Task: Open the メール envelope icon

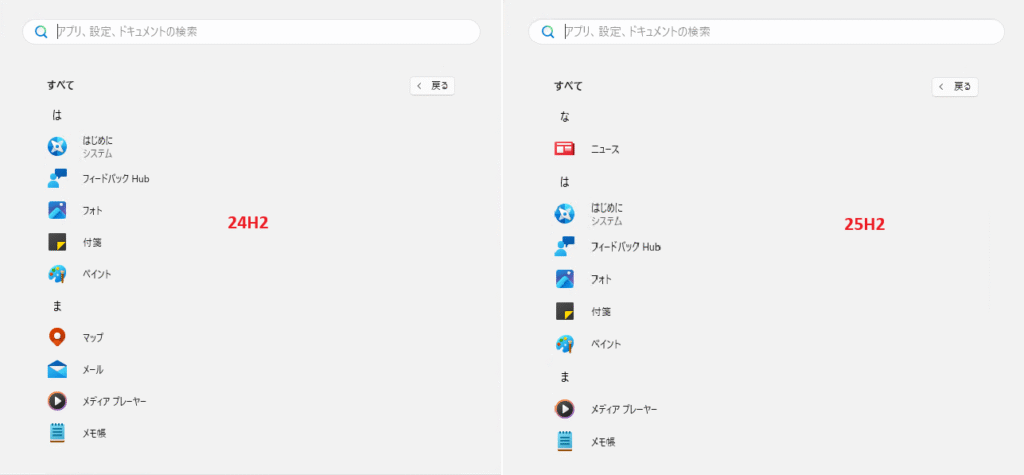Action: 57,369
